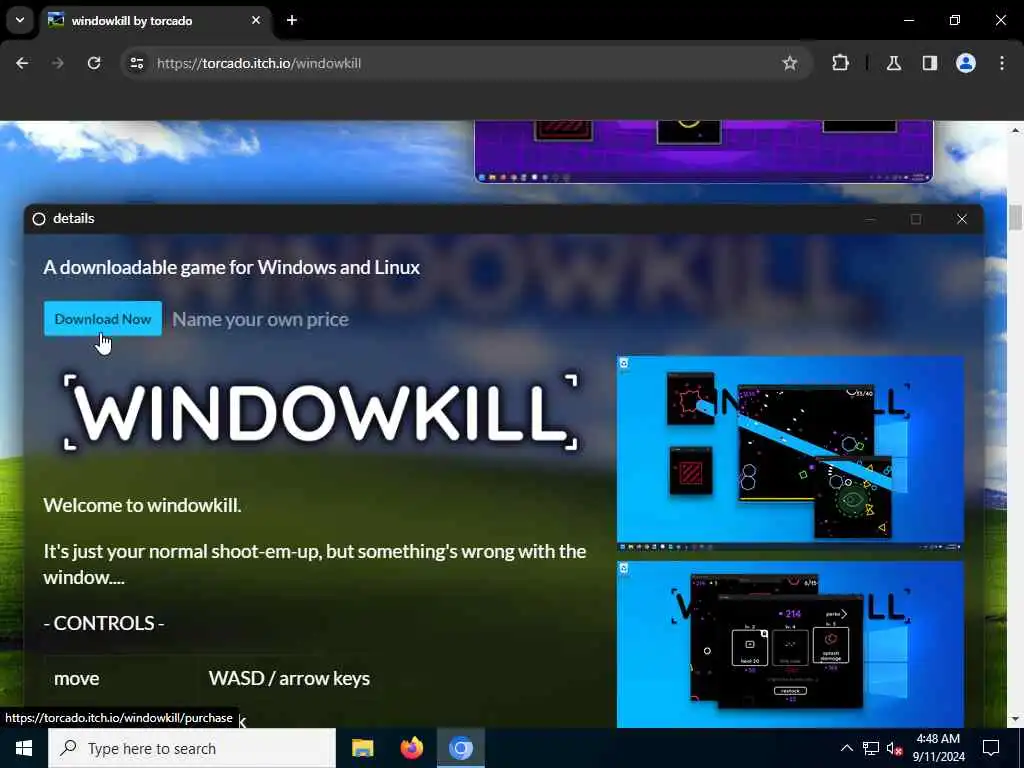Show hidden system tray icons
Viewport: 1024px width, 768px height.
(x=846, y=748)
